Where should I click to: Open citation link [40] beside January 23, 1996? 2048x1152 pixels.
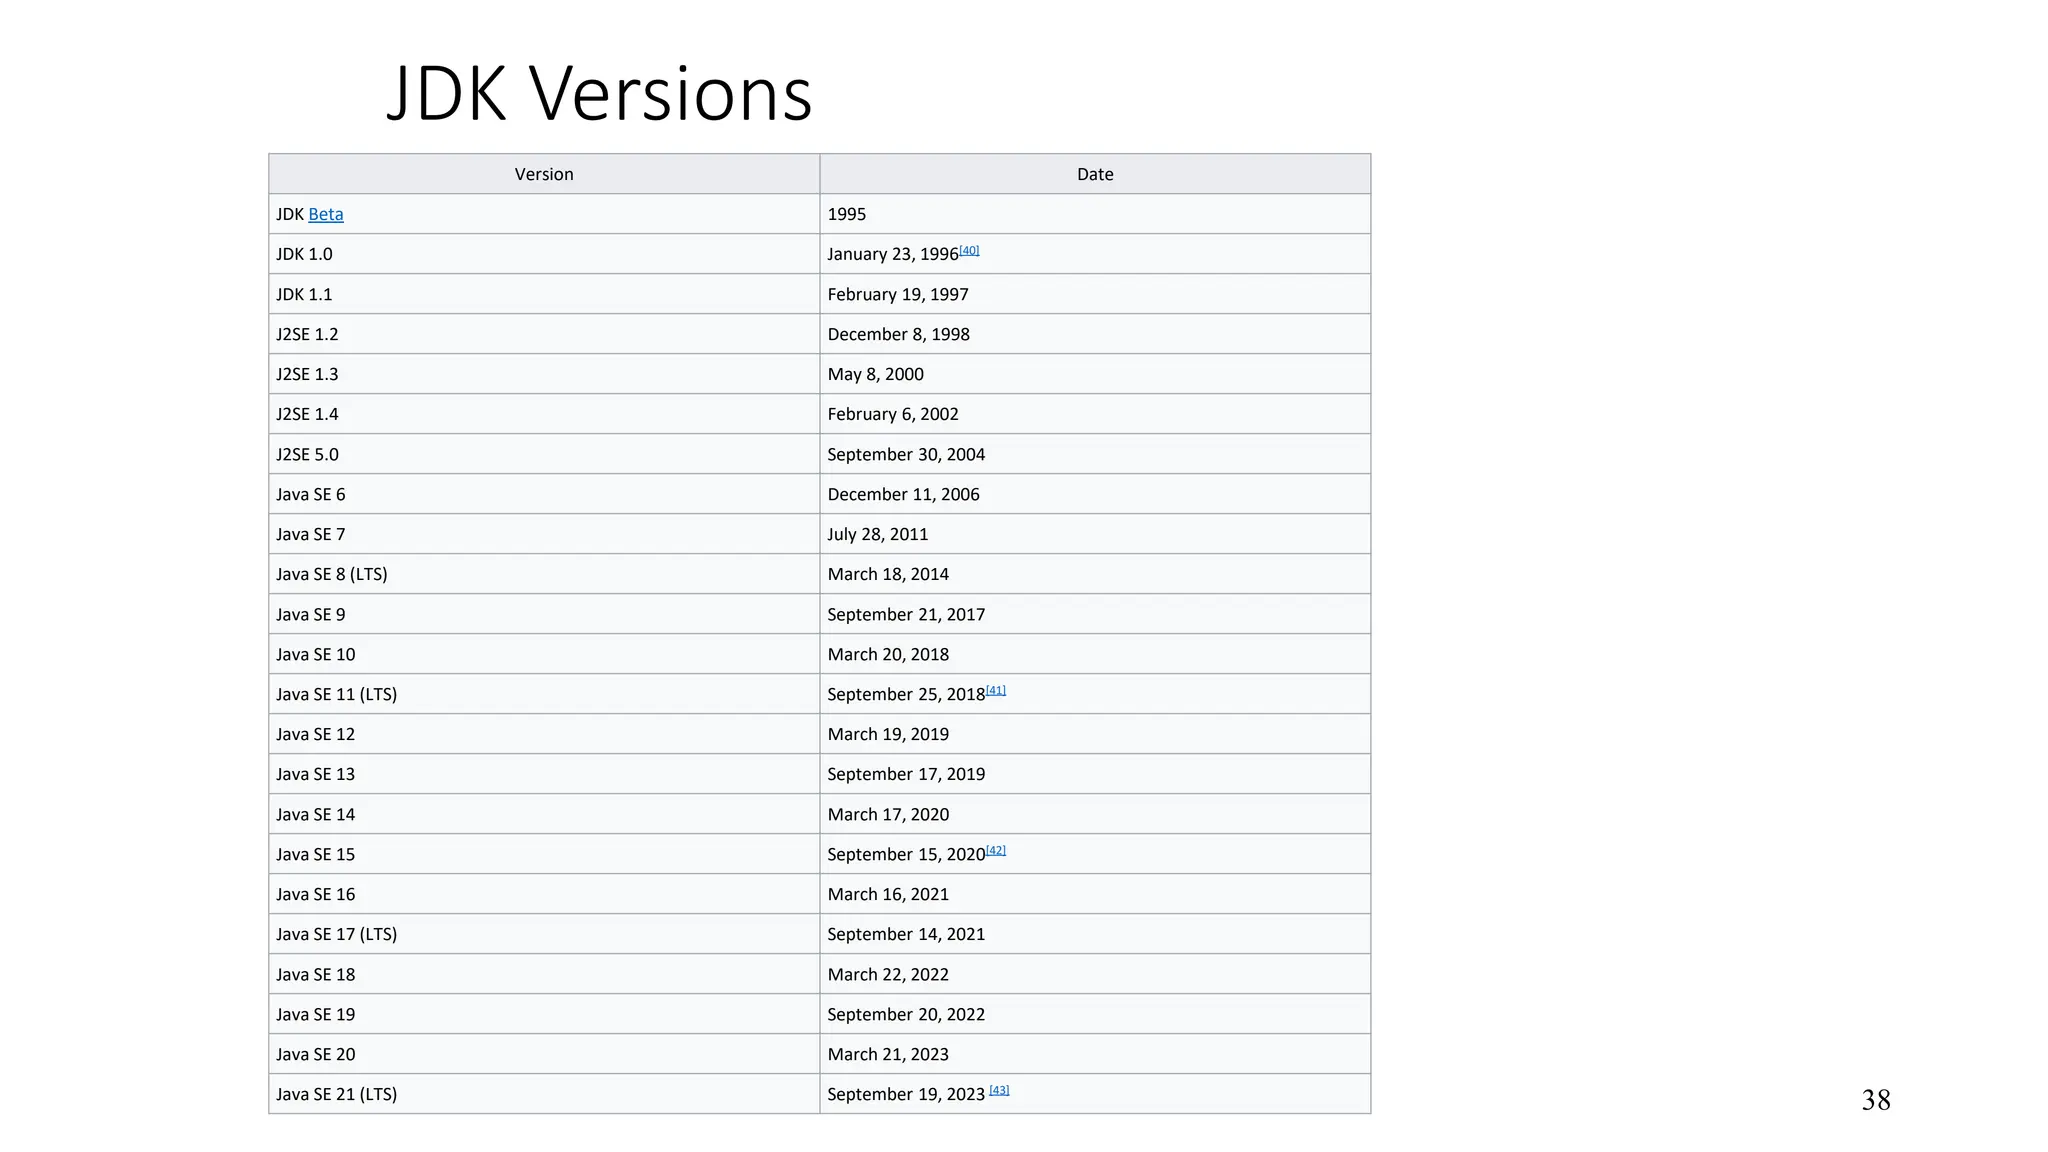[x=969, y=250]
